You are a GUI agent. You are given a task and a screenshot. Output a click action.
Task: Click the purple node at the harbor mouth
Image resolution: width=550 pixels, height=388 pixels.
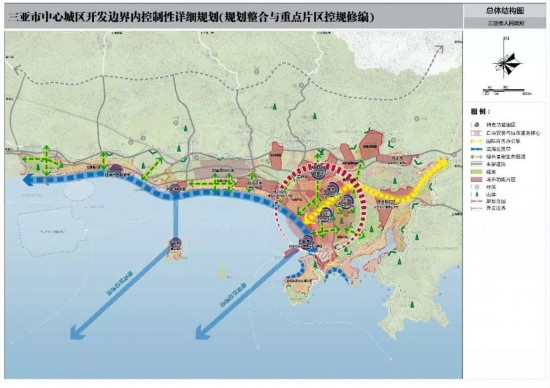307,241
